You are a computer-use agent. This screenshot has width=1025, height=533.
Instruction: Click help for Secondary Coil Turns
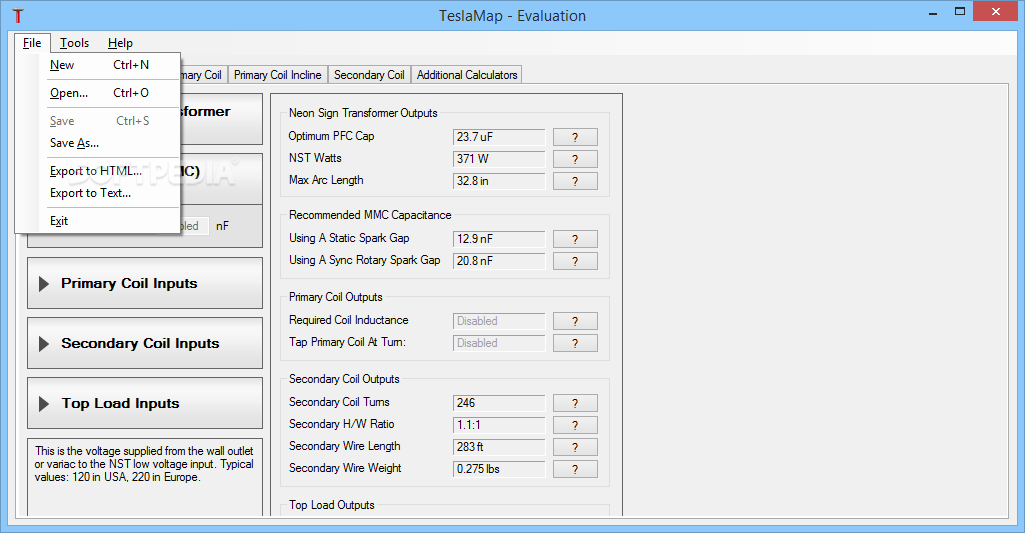(575, 404)
